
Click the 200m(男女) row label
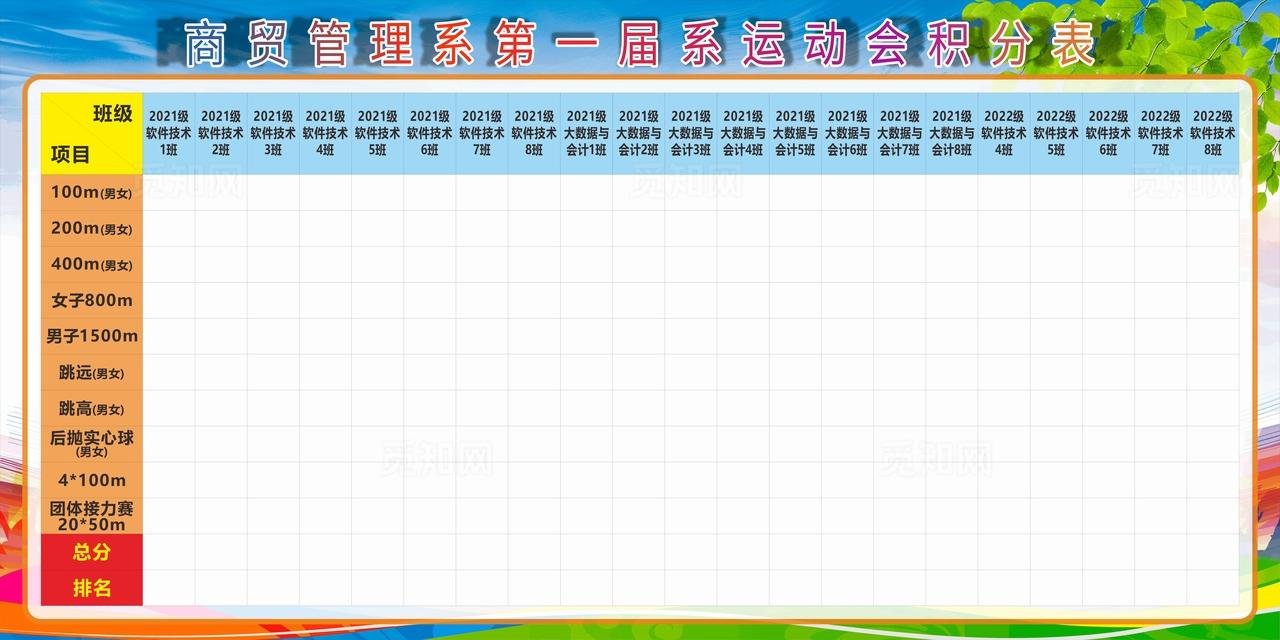(x=92, y=227)
